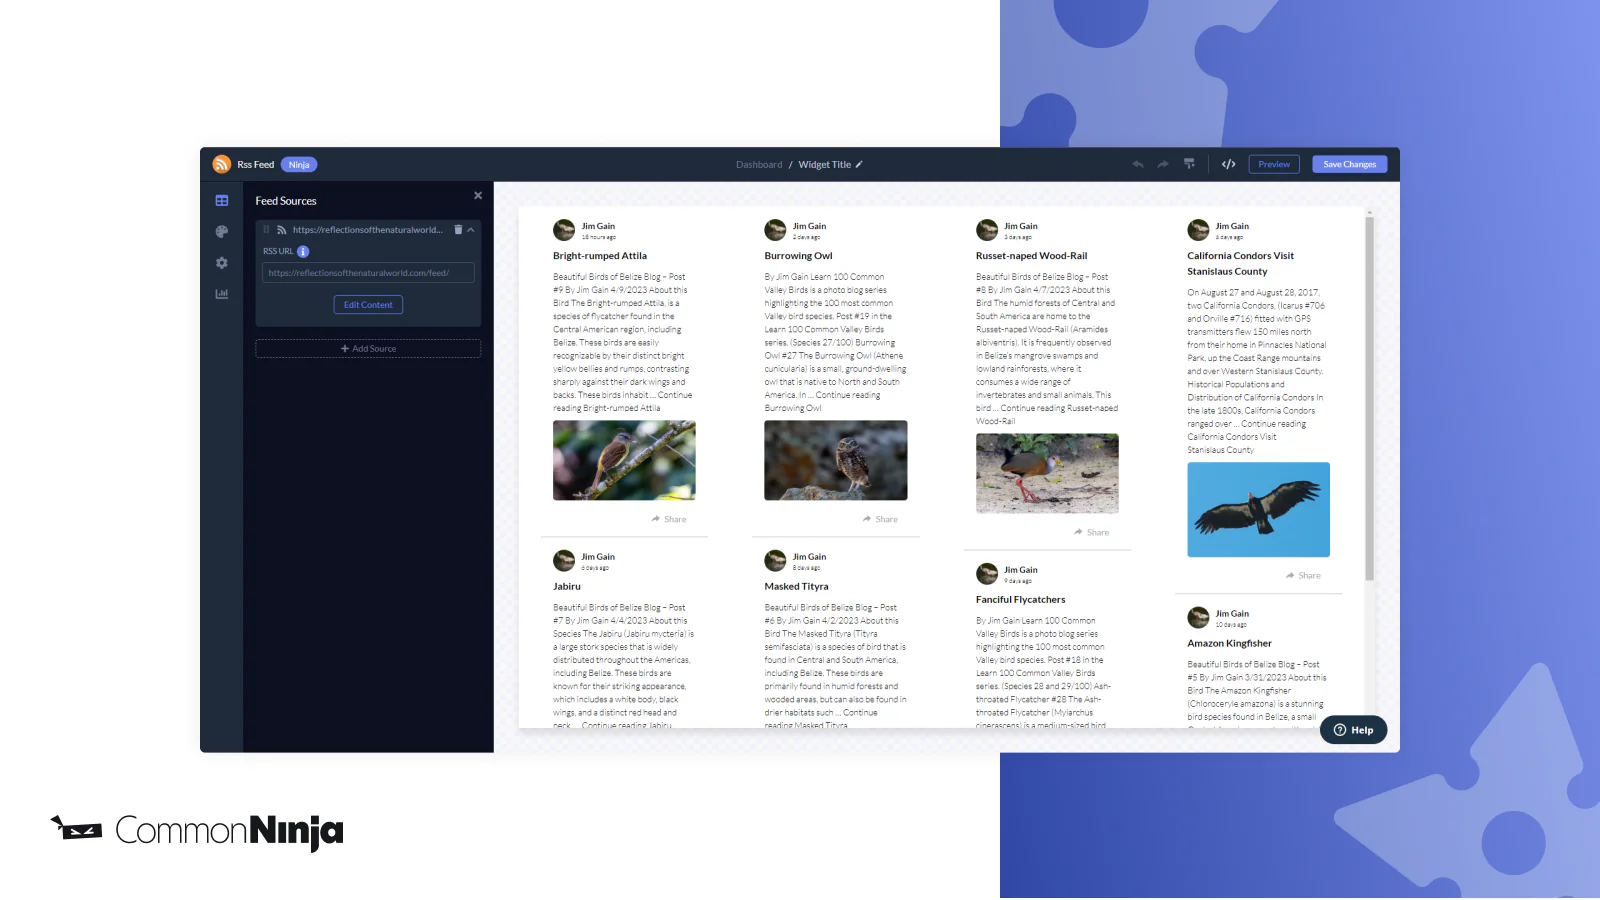The width and height of the screenshot is (1600, 900).
Task: Click the RSS URL info icon
Action: 303,252
